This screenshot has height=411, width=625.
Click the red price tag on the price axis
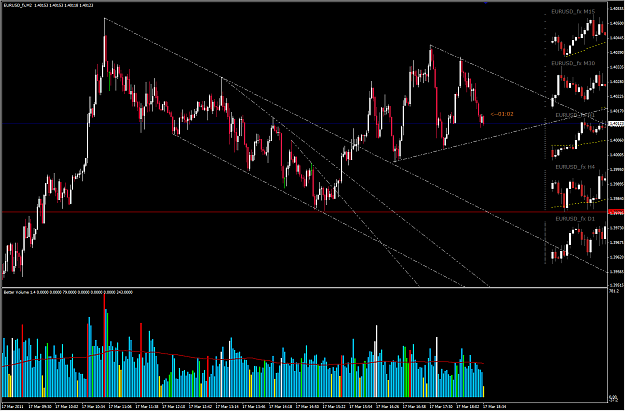point(615,213)
